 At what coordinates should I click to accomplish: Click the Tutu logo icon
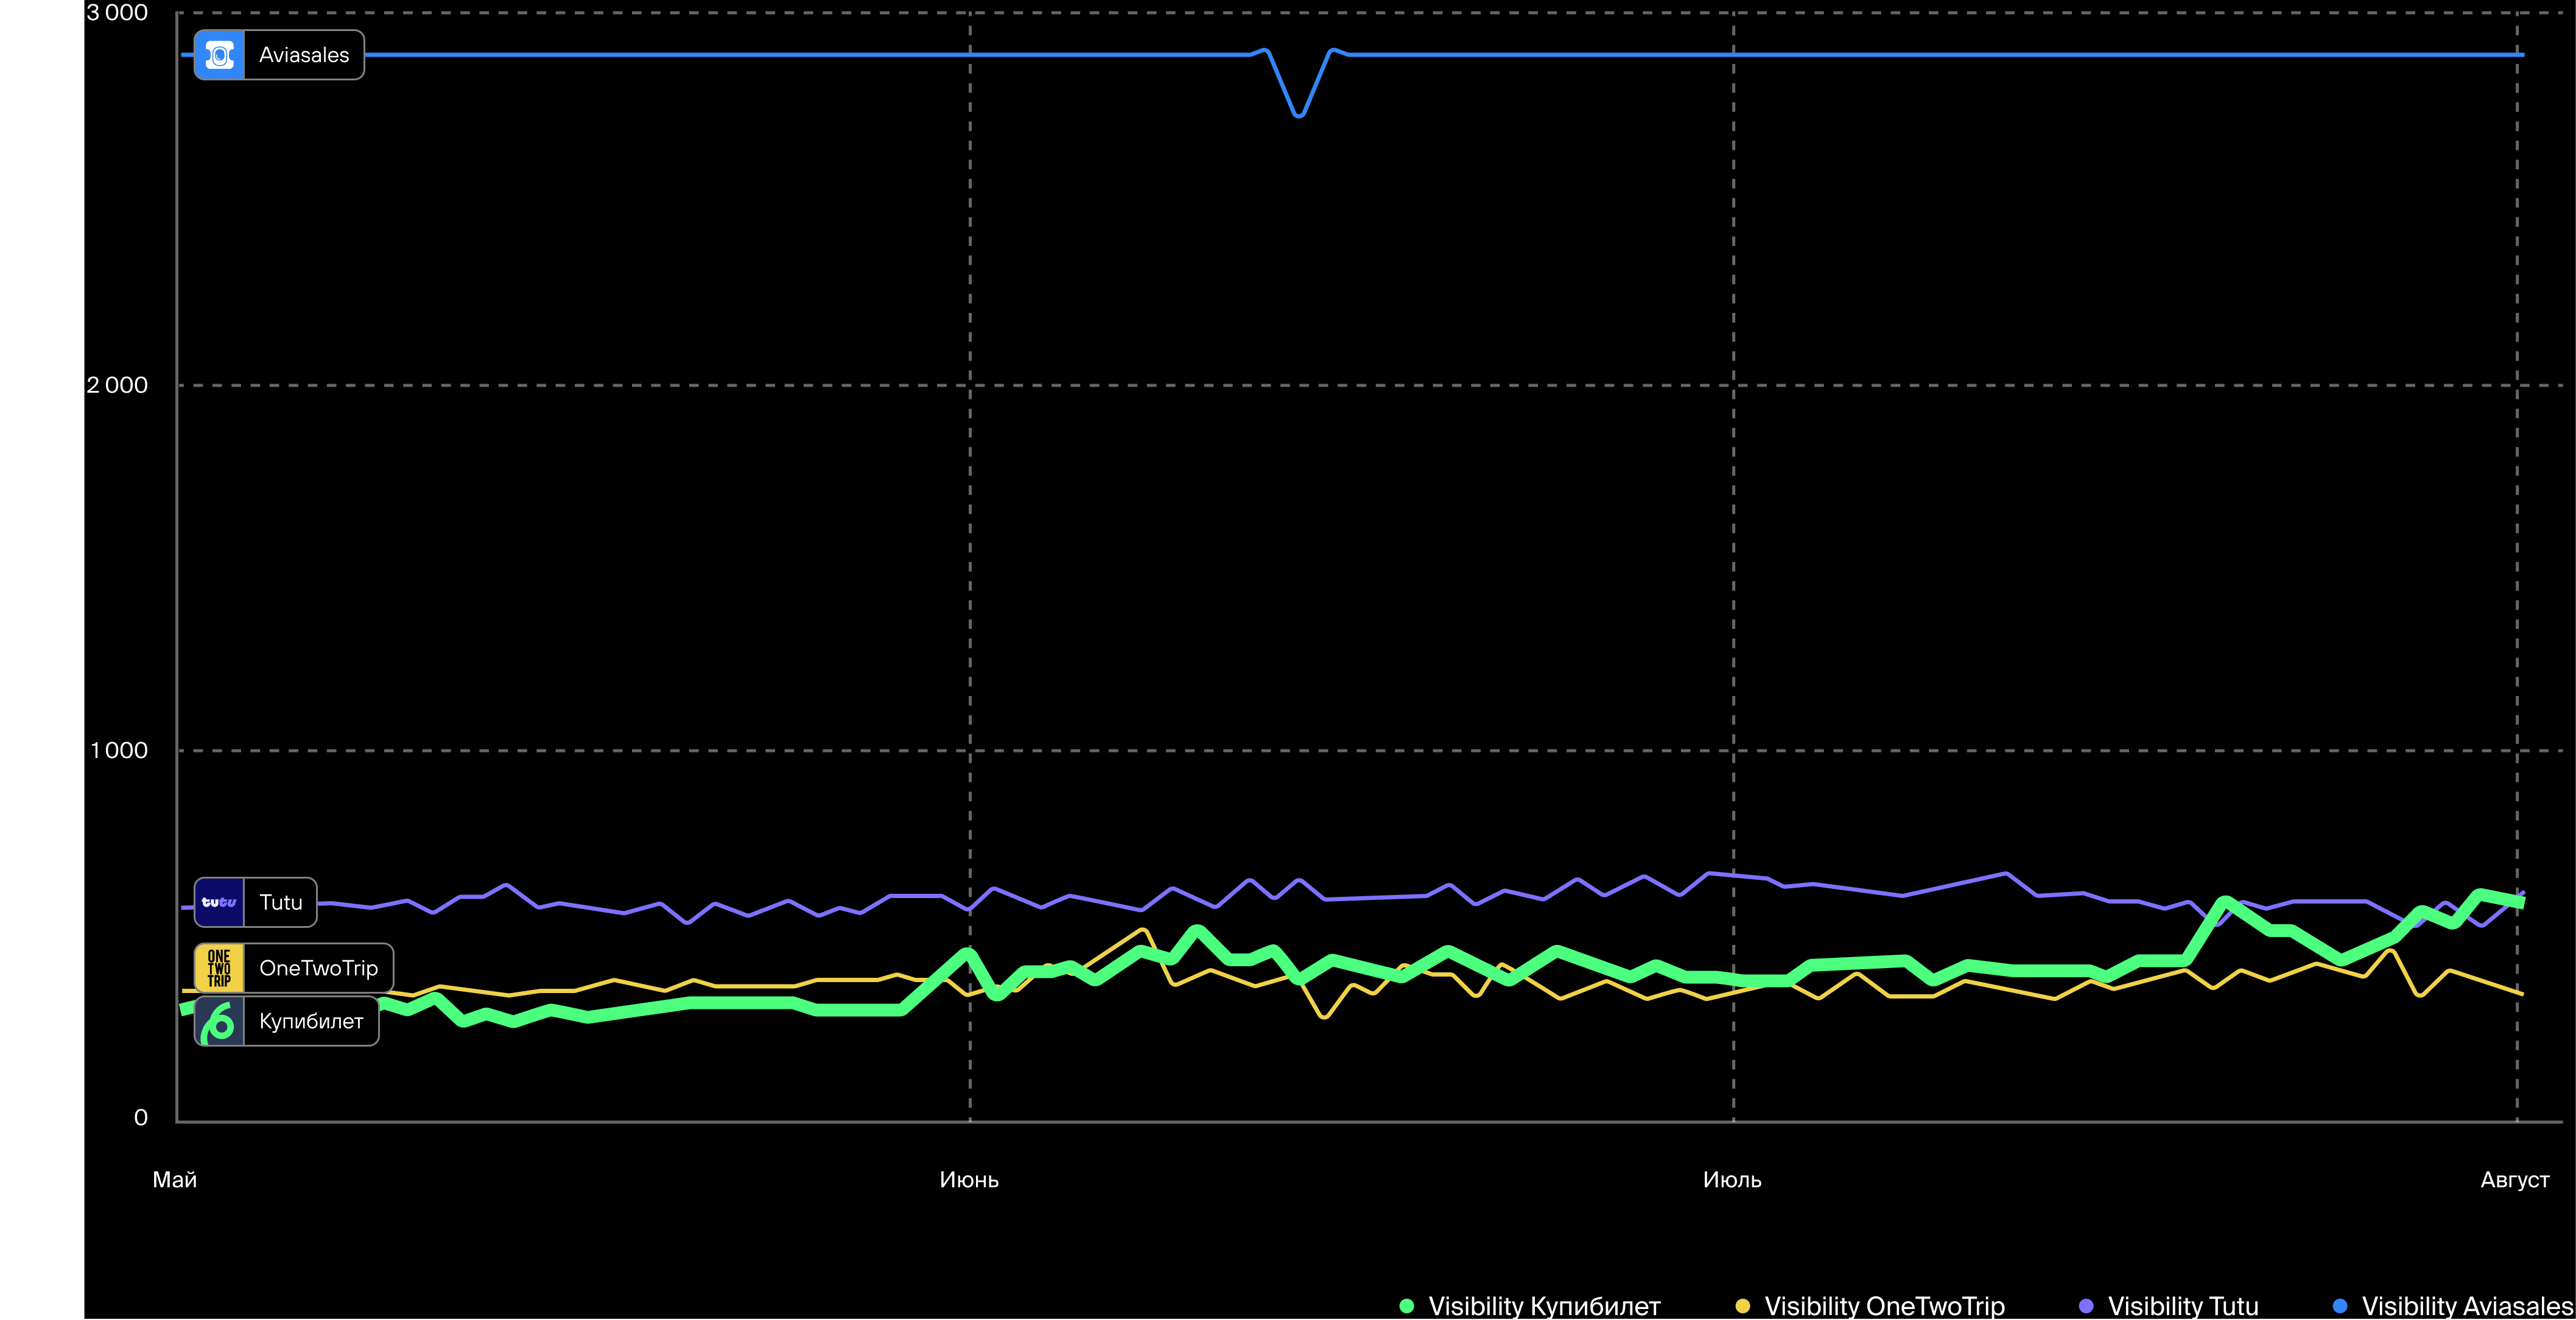click(x=219, y=902)
